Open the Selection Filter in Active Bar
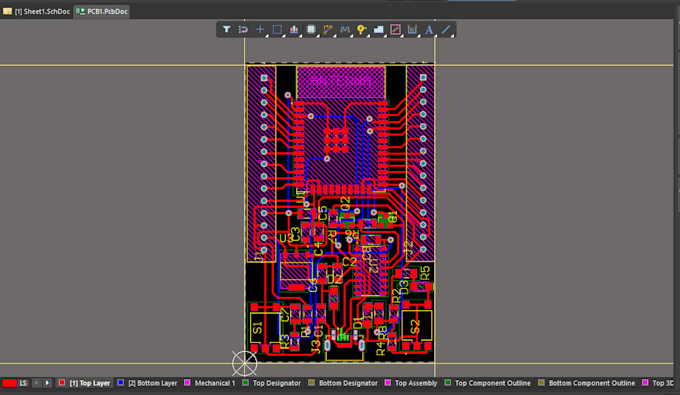 click(x=226, y=29)
